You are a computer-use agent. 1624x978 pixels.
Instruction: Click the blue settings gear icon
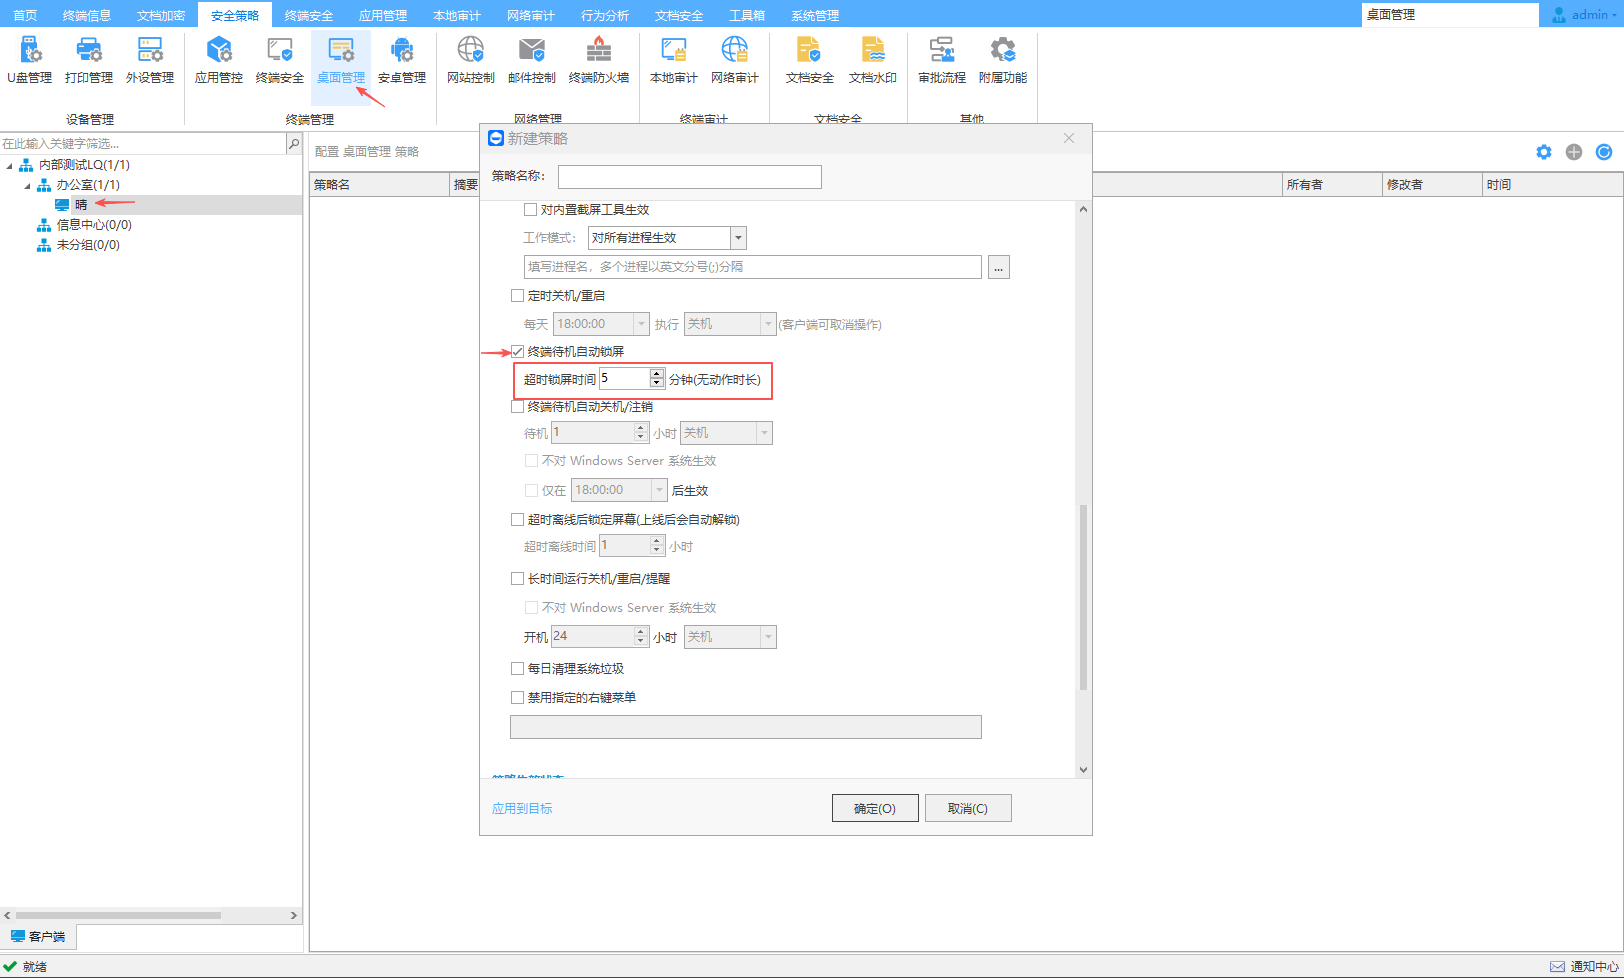pyautogui.click(x=1544, y=152)
